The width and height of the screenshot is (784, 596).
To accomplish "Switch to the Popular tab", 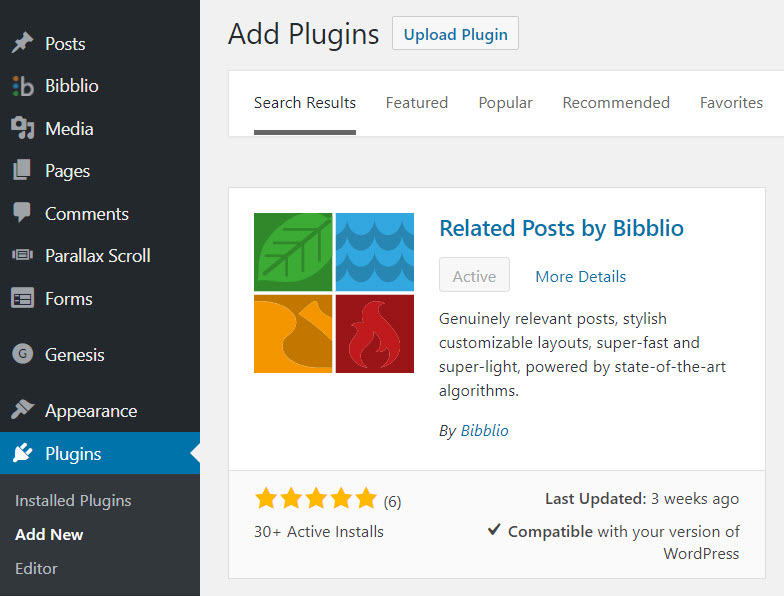I will coord(505,103).
